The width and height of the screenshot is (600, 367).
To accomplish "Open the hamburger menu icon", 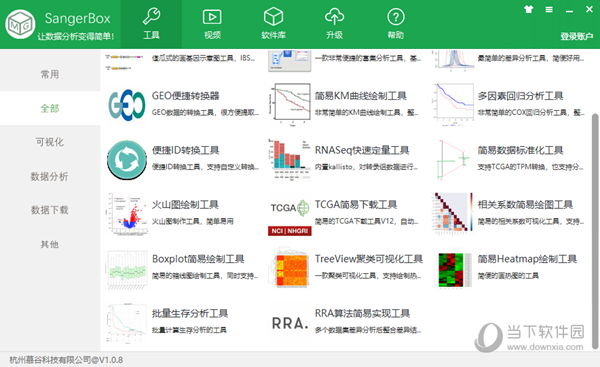I will (549, 10).
